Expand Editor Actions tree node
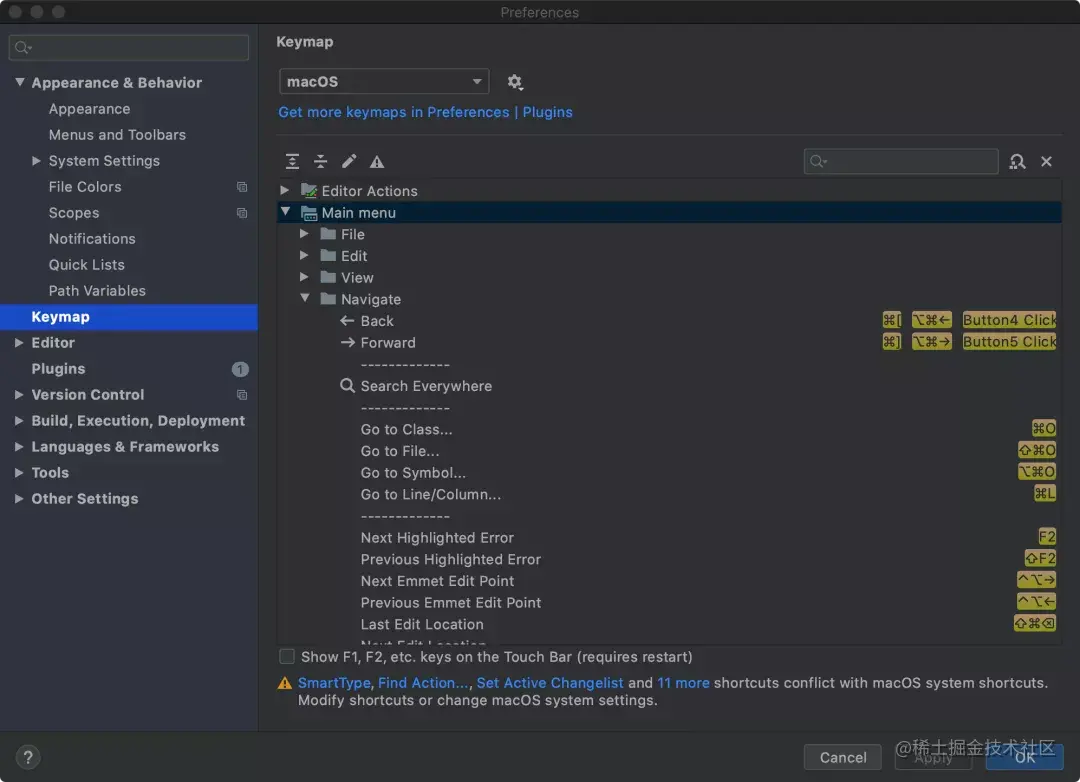The width and height of the screenshot is (1080, 782). coord(284,189)
